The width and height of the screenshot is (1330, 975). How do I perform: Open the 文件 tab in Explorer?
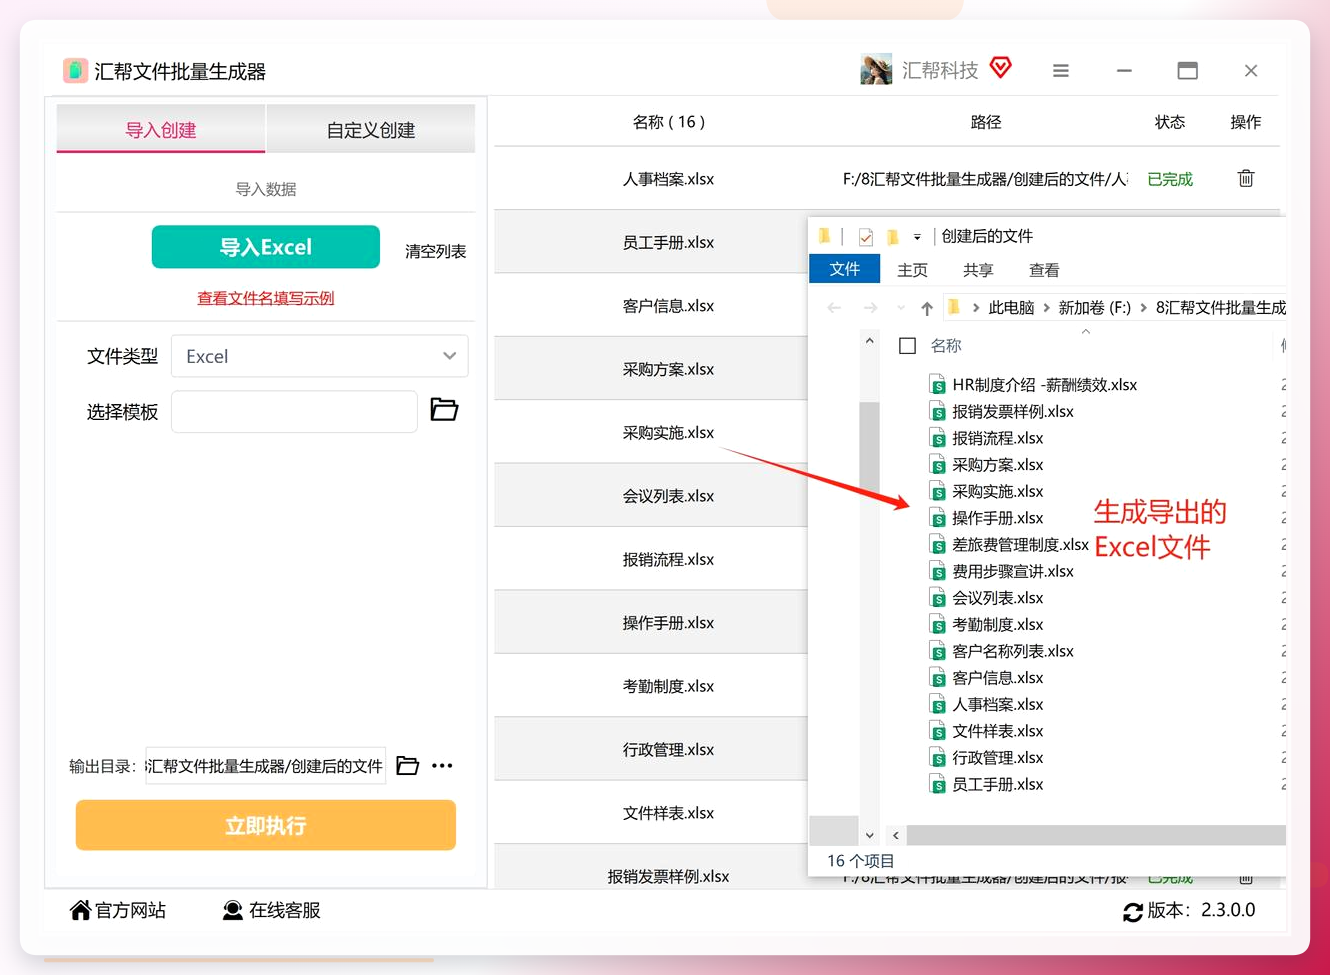845,269
